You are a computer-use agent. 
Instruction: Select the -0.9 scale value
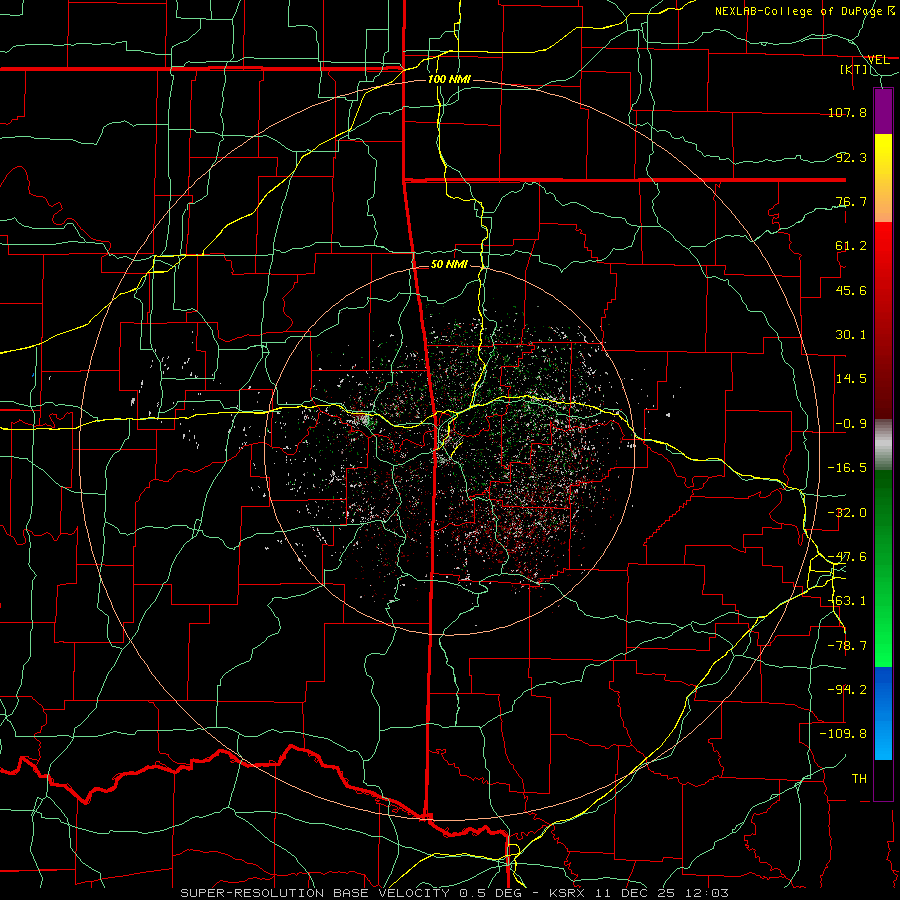coord(851,424)
